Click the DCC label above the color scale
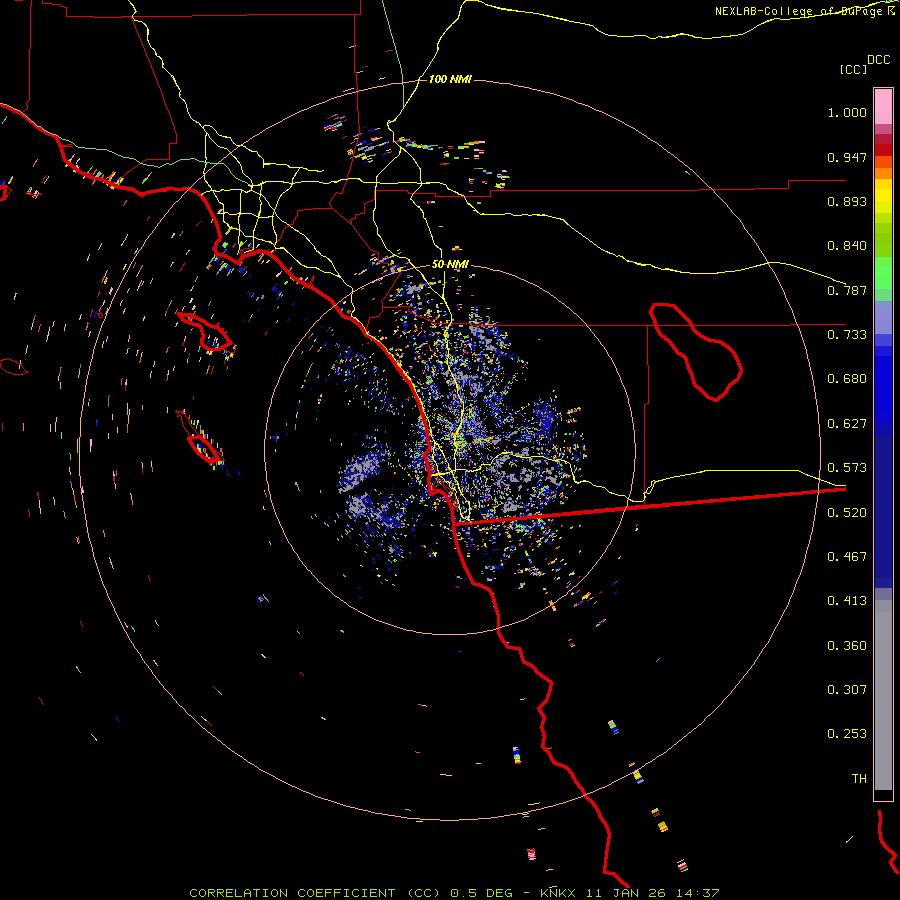Viewport: 900px width, 900px height. pos(878,60)
